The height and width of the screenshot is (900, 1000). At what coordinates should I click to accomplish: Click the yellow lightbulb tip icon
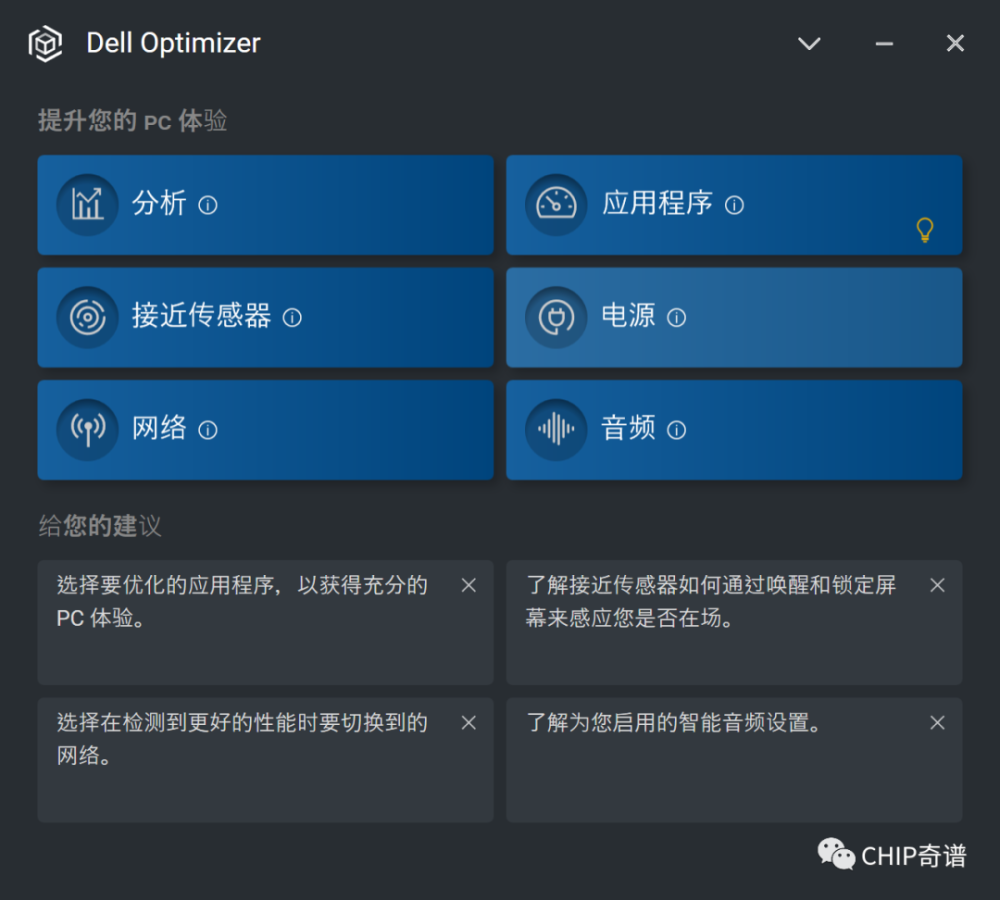pos(925,230)
